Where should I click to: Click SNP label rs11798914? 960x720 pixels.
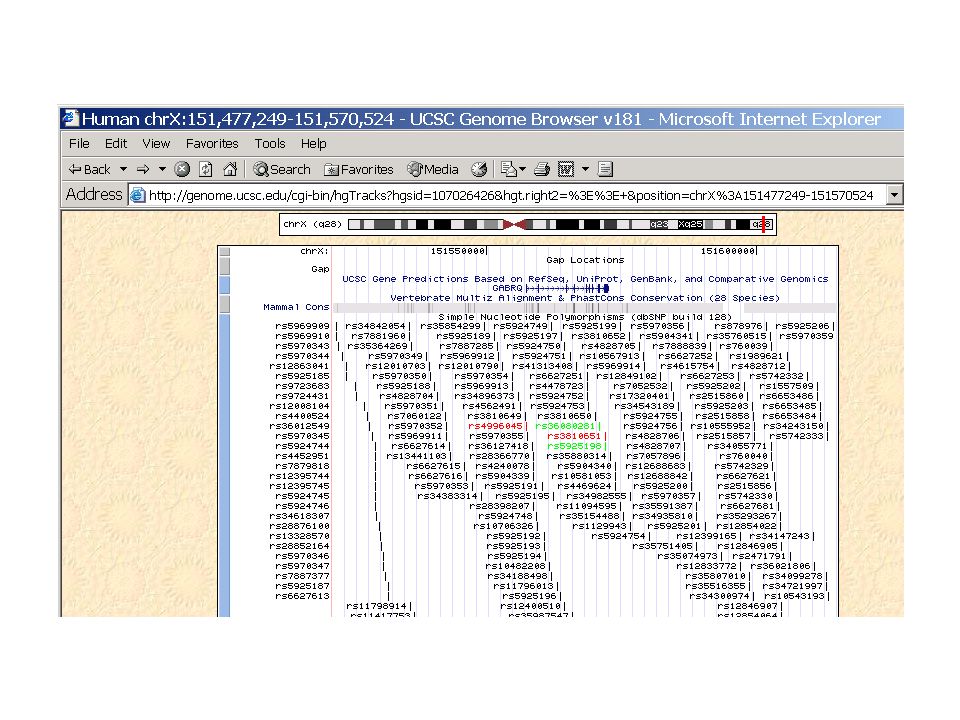point(377,606)
